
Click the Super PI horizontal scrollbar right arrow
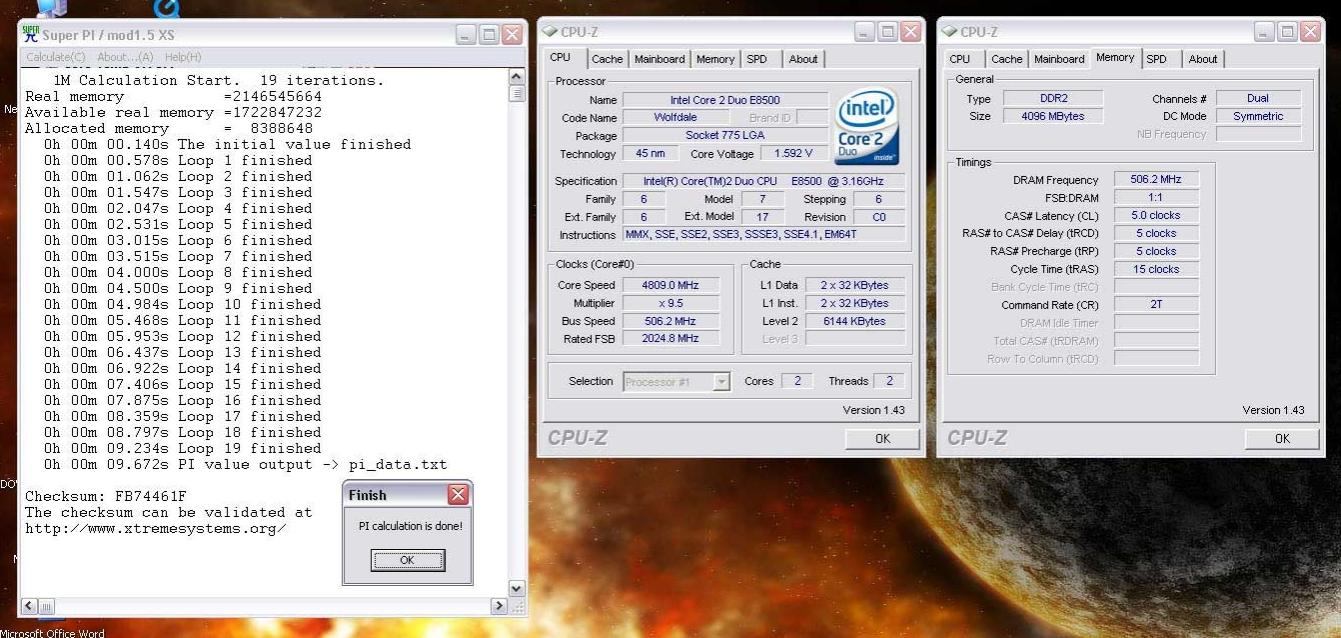(x=499, y=606)
